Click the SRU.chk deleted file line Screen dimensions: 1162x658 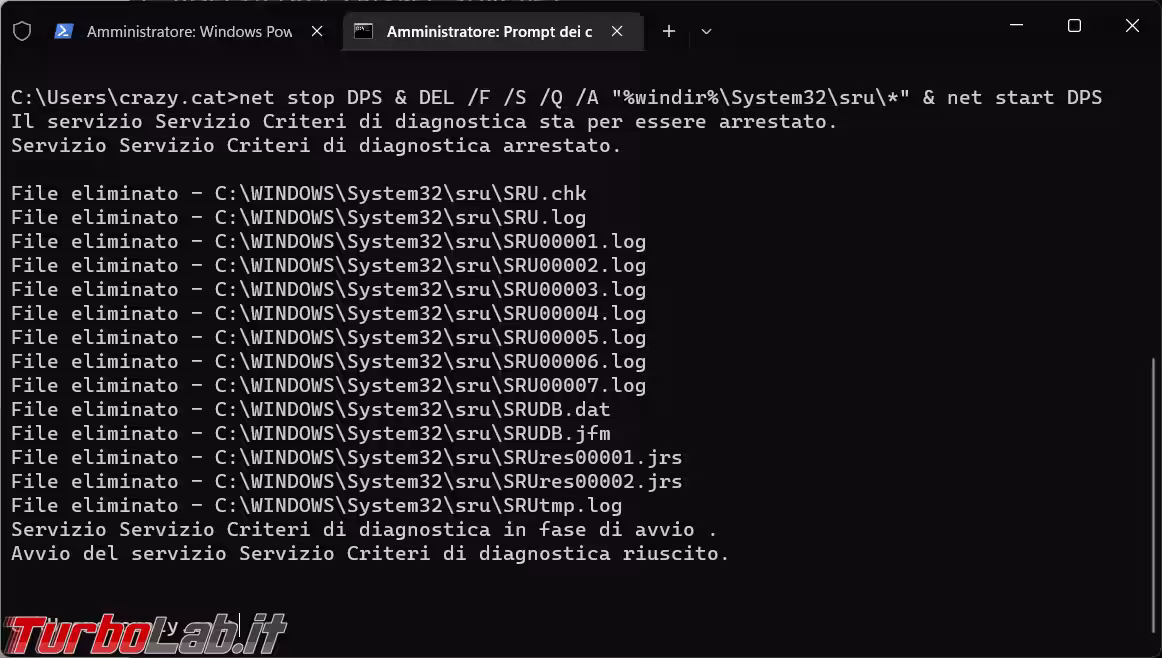[298, 194]
